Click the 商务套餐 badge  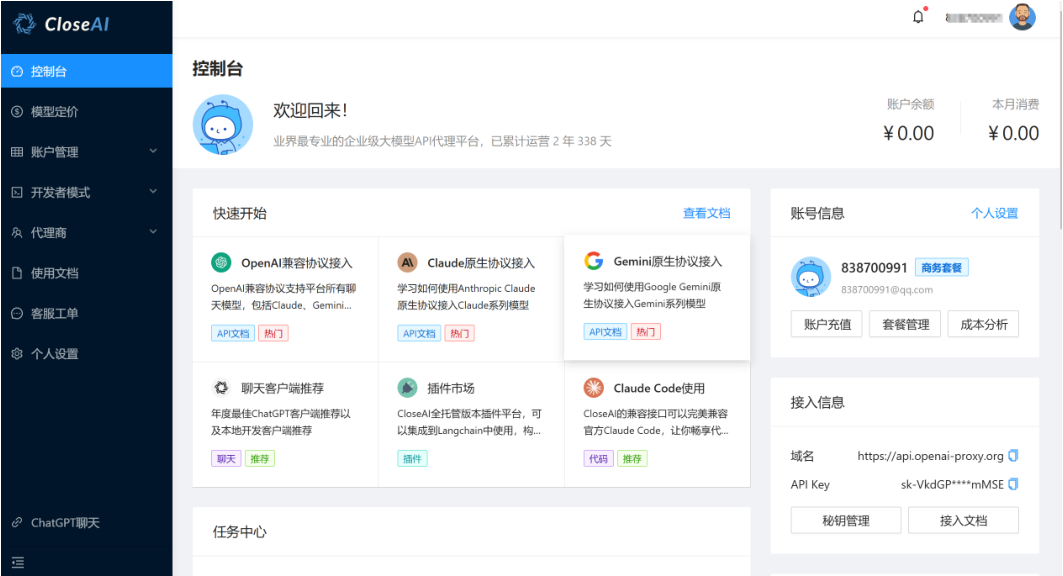[x=942, y=268]
